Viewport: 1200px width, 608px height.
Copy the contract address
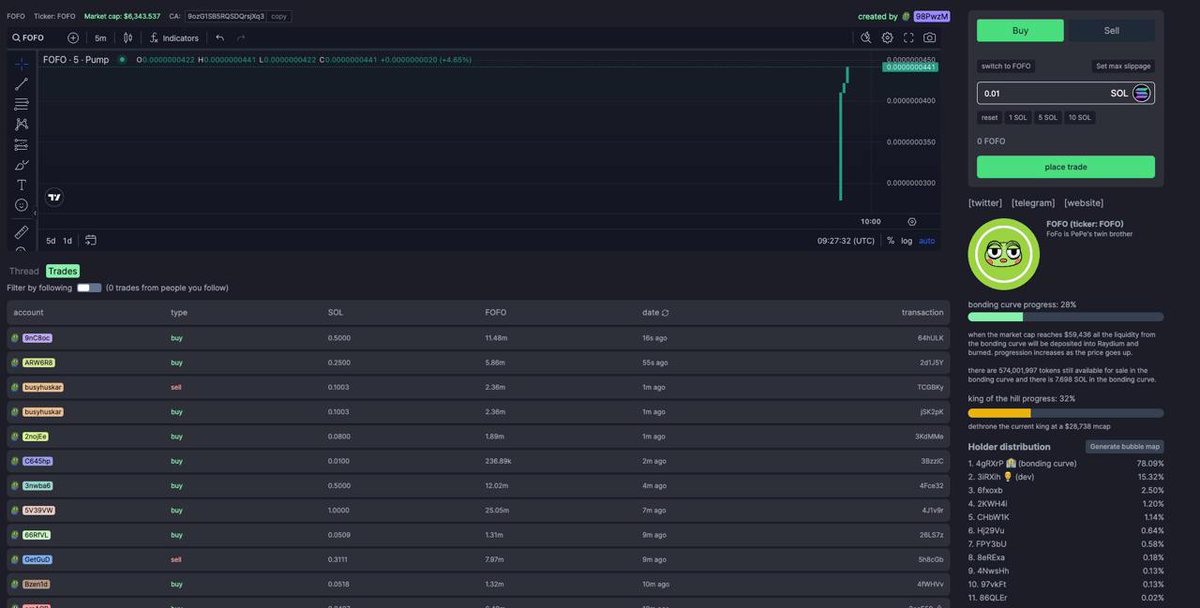280,16
